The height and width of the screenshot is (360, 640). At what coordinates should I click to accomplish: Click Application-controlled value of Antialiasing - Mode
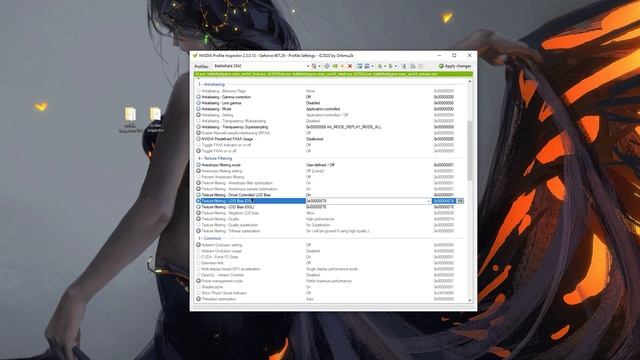[323, 109]
